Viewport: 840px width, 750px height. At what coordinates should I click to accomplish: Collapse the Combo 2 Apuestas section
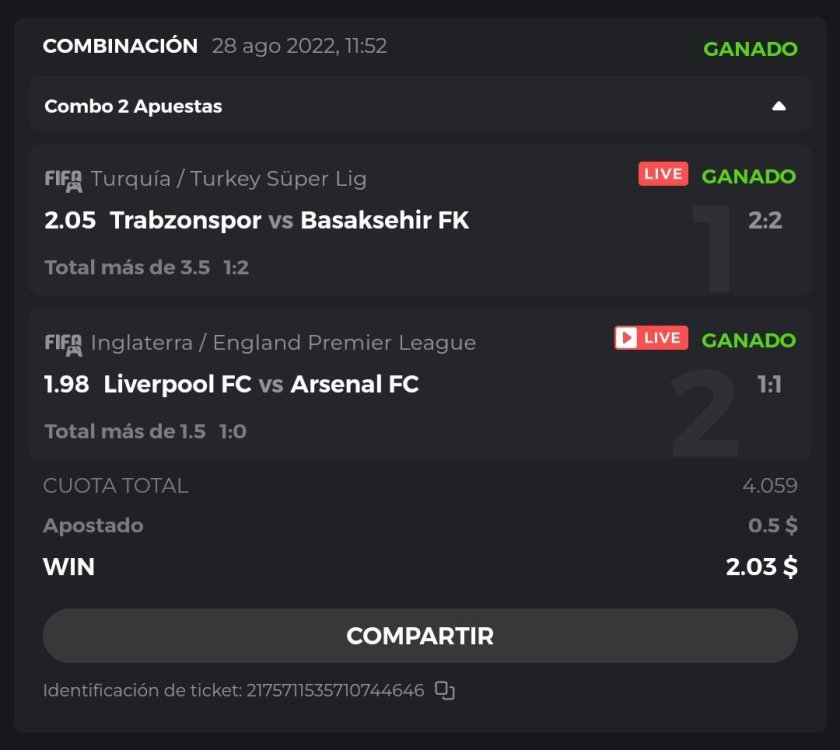click(779, 106)
